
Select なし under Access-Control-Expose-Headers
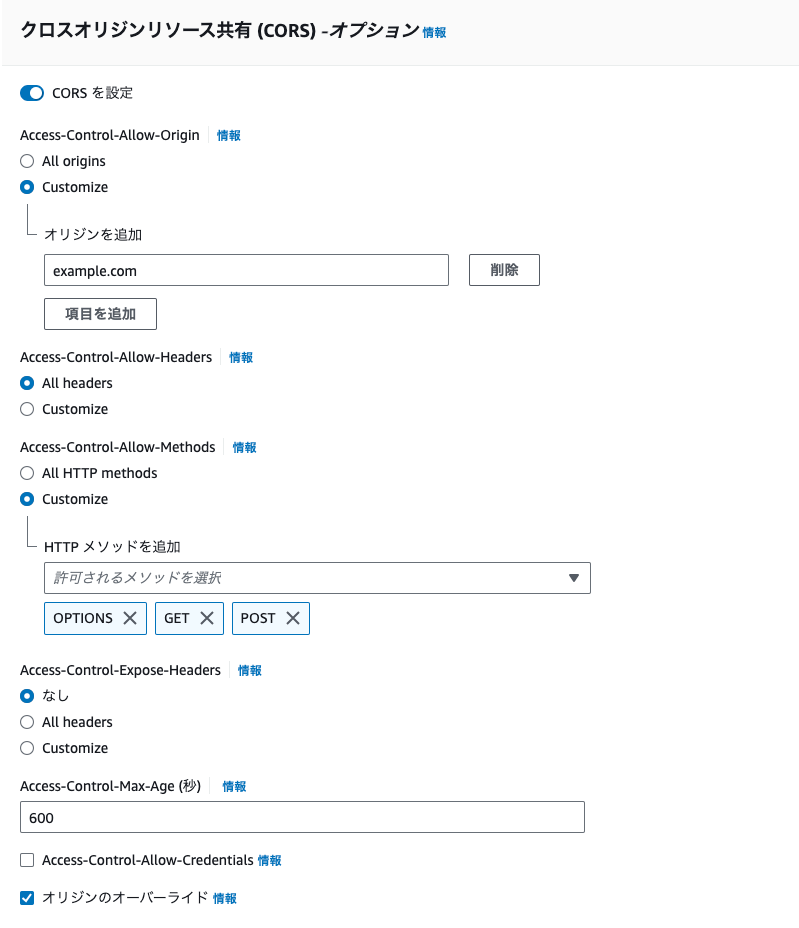coord(27,696)
